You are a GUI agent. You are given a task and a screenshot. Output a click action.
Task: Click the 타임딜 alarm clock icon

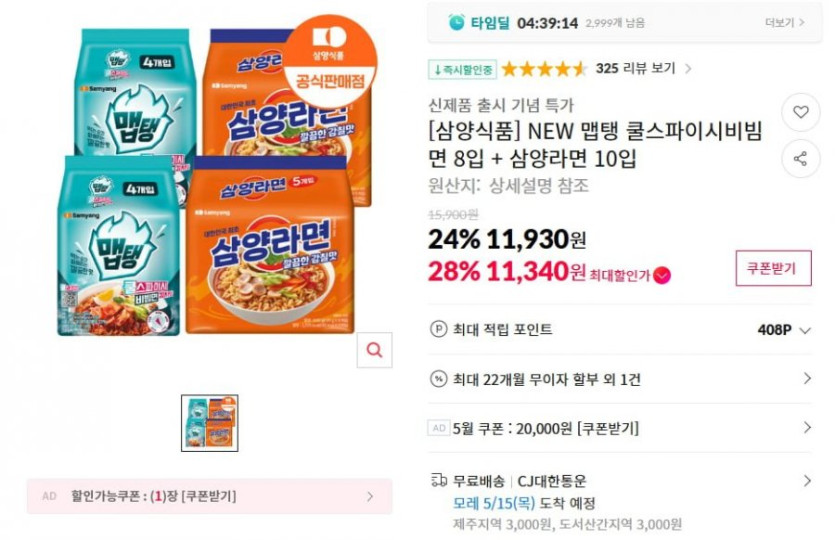456,22
